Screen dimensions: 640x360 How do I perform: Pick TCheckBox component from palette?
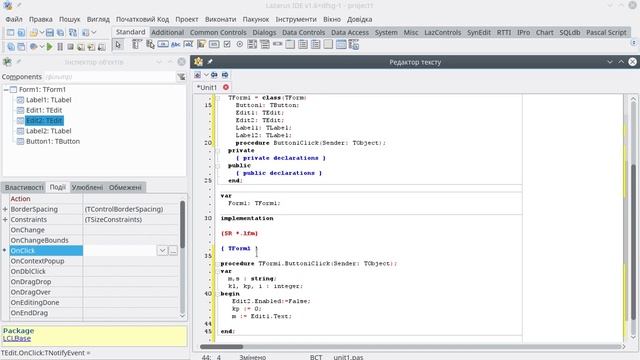point(227,44)
